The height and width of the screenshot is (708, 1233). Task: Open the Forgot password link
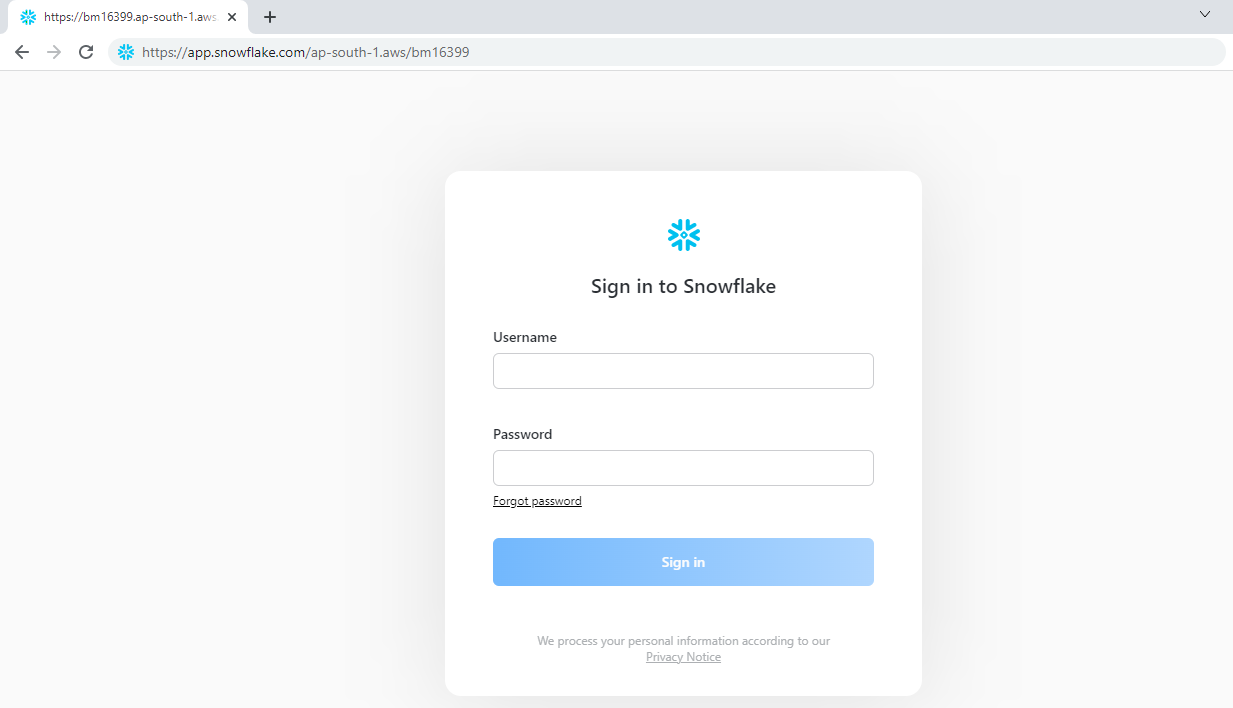(x=537, y=501)
